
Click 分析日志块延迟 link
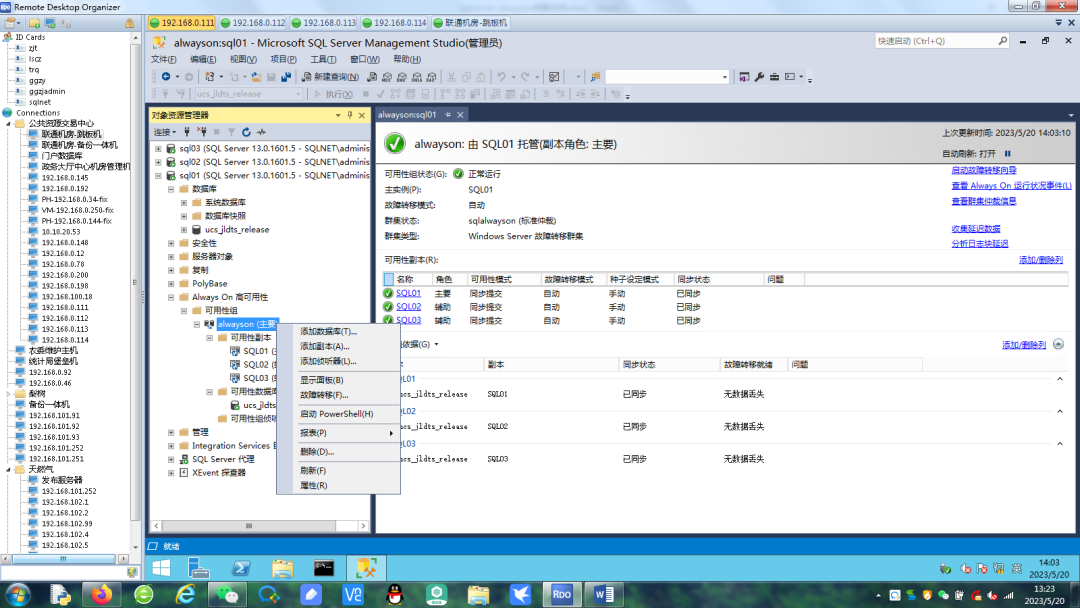click(979, 244)
